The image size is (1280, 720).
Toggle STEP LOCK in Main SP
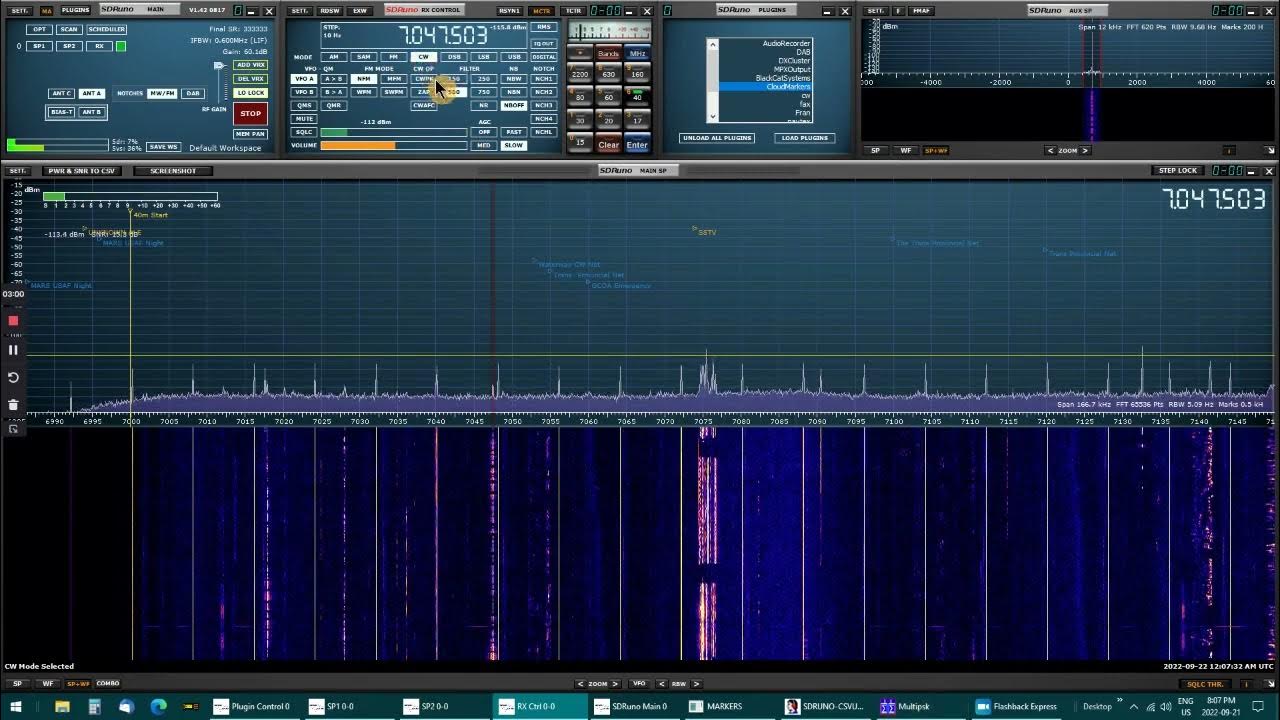(1177, 171)
